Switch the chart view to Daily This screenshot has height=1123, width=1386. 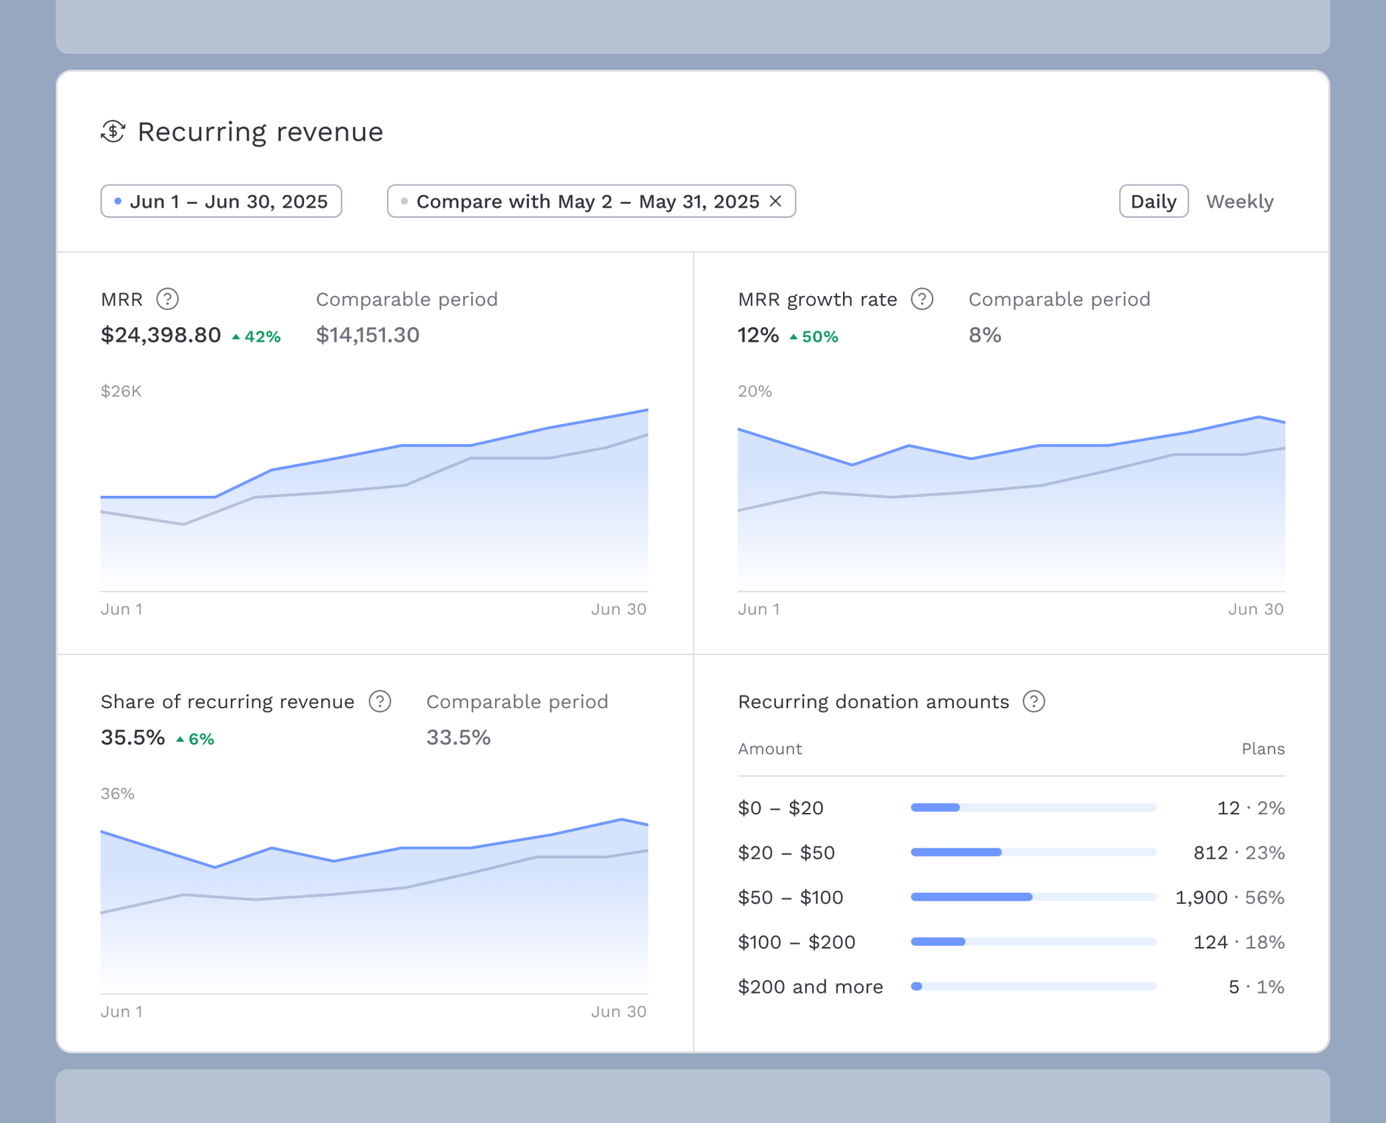pos(1153,201)
